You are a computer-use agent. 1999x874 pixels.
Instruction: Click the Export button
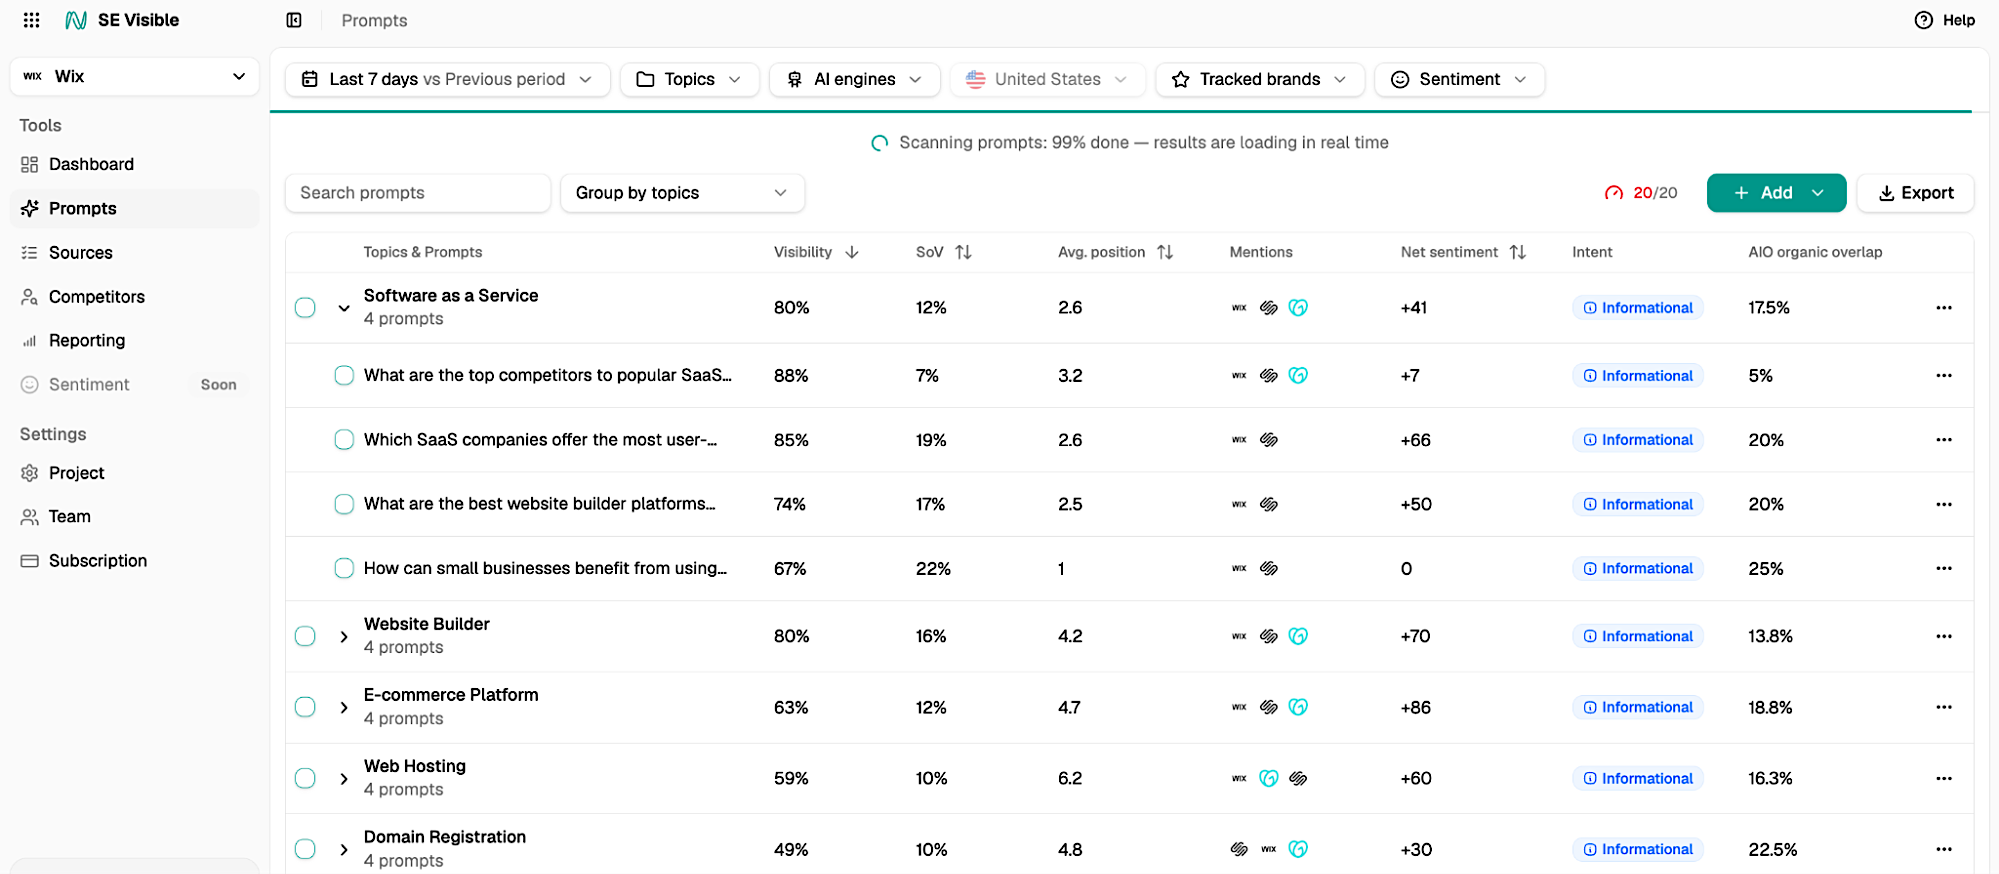tap(1915, 193)
